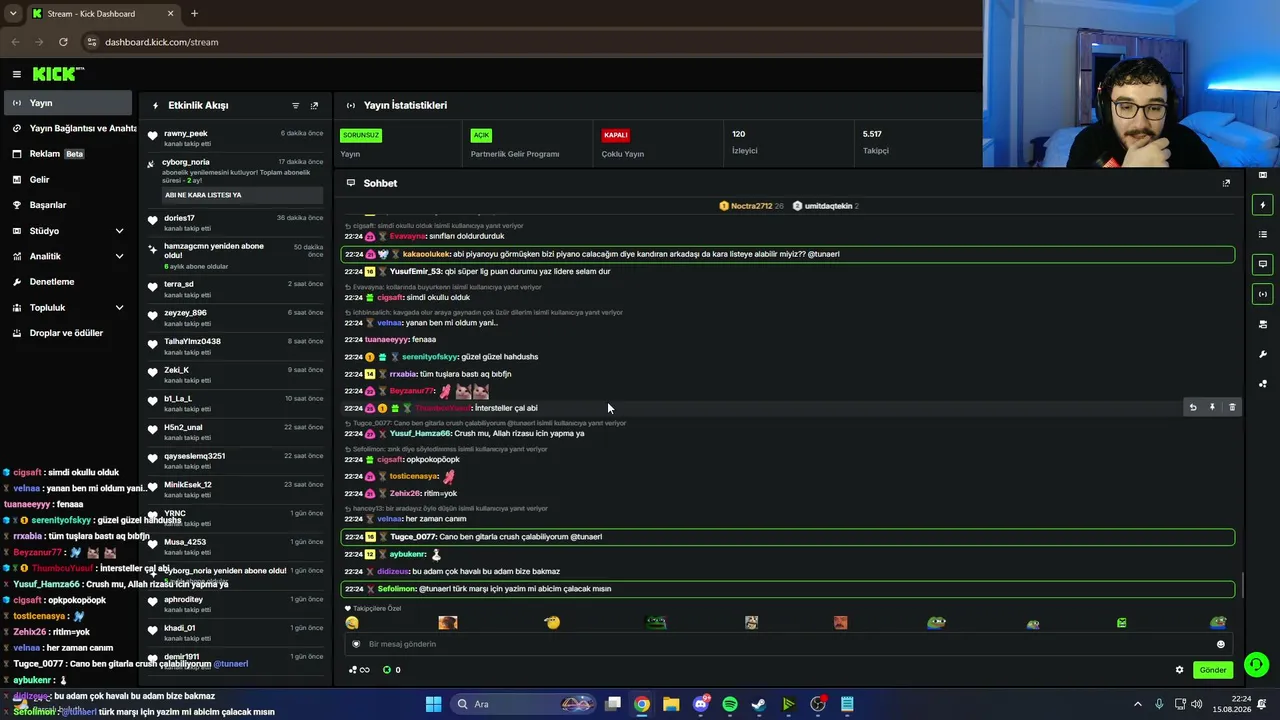Image resolution: width=1280 pixels, height=720 pixels.
Task: Delete the 'İntersteller çal abi' chat message
Action: [1232, 407]
